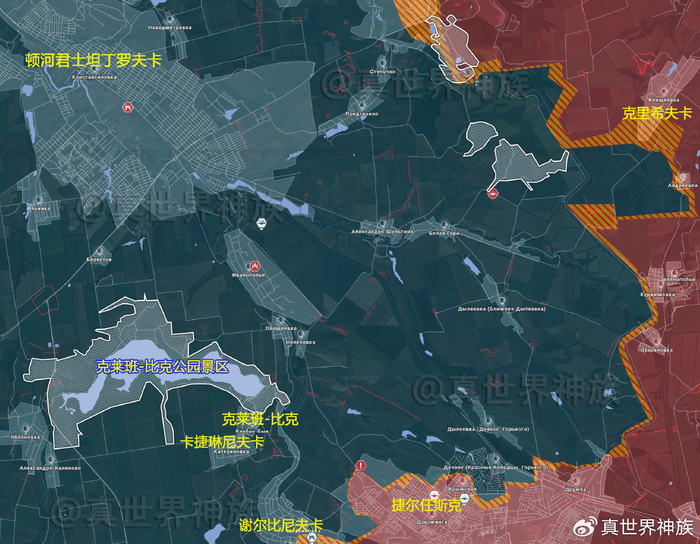This screenshot has height=544, width=700.
Task: Click the yellow label 顿河君士坦丁罗夫卡
Action: pos(93,60)
